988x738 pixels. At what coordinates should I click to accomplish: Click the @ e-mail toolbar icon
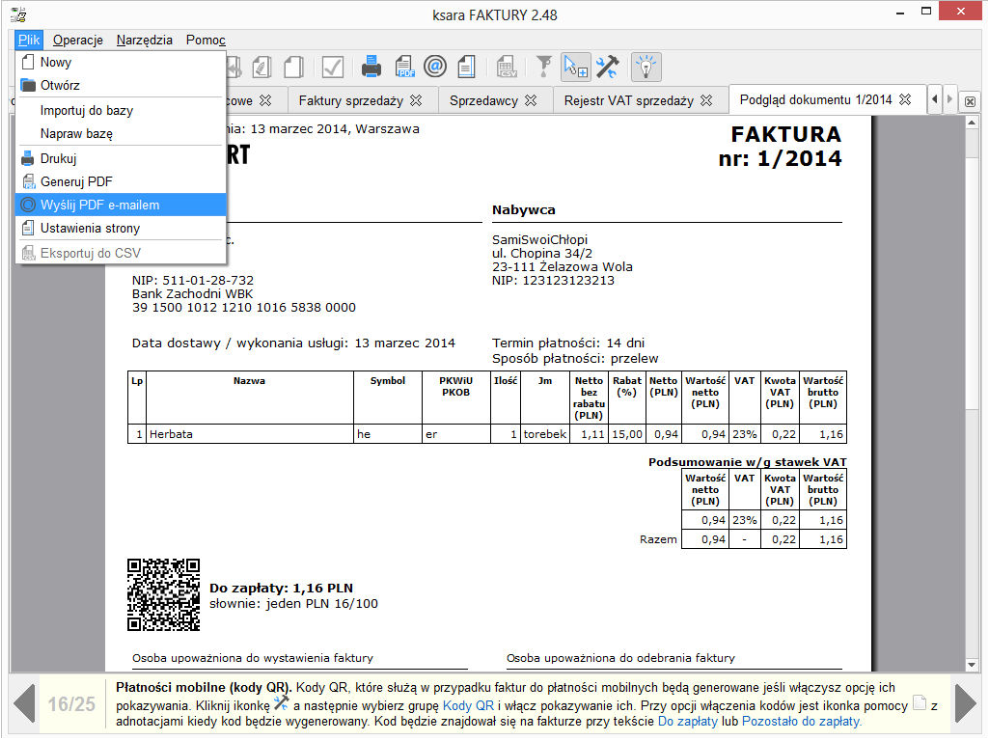coord(435,66)
